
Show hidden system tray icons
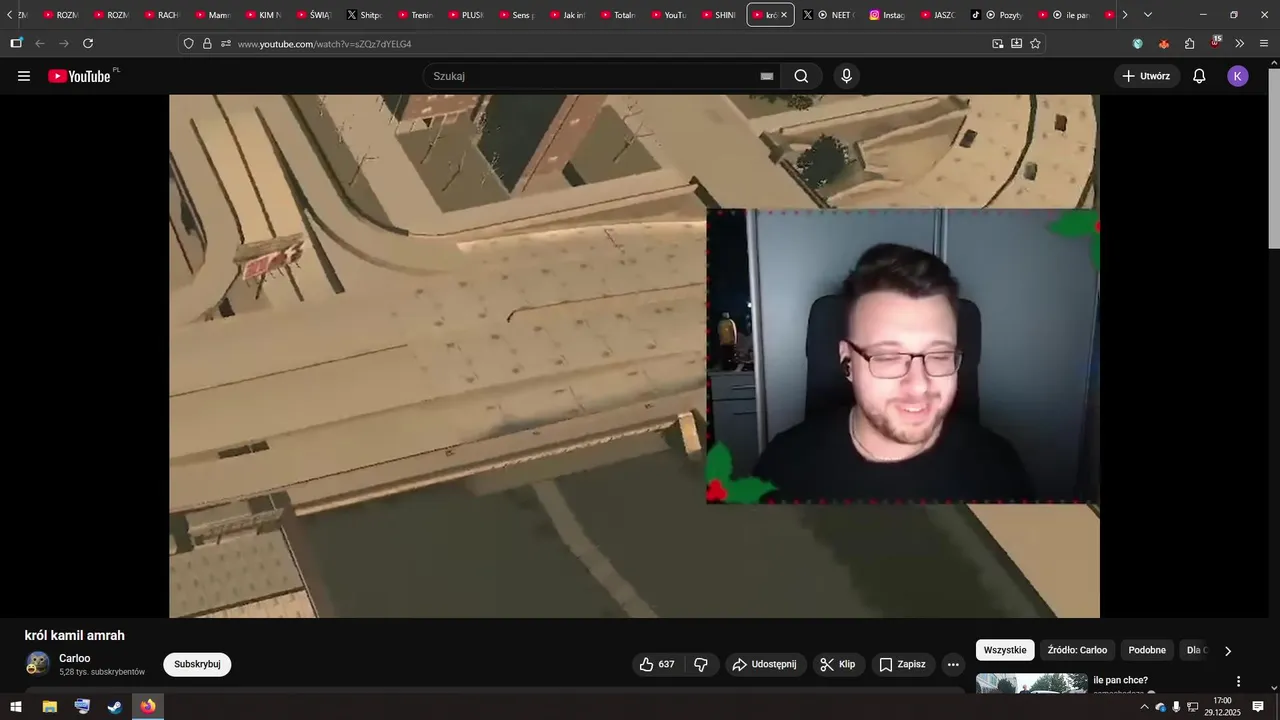[1144, 707]
